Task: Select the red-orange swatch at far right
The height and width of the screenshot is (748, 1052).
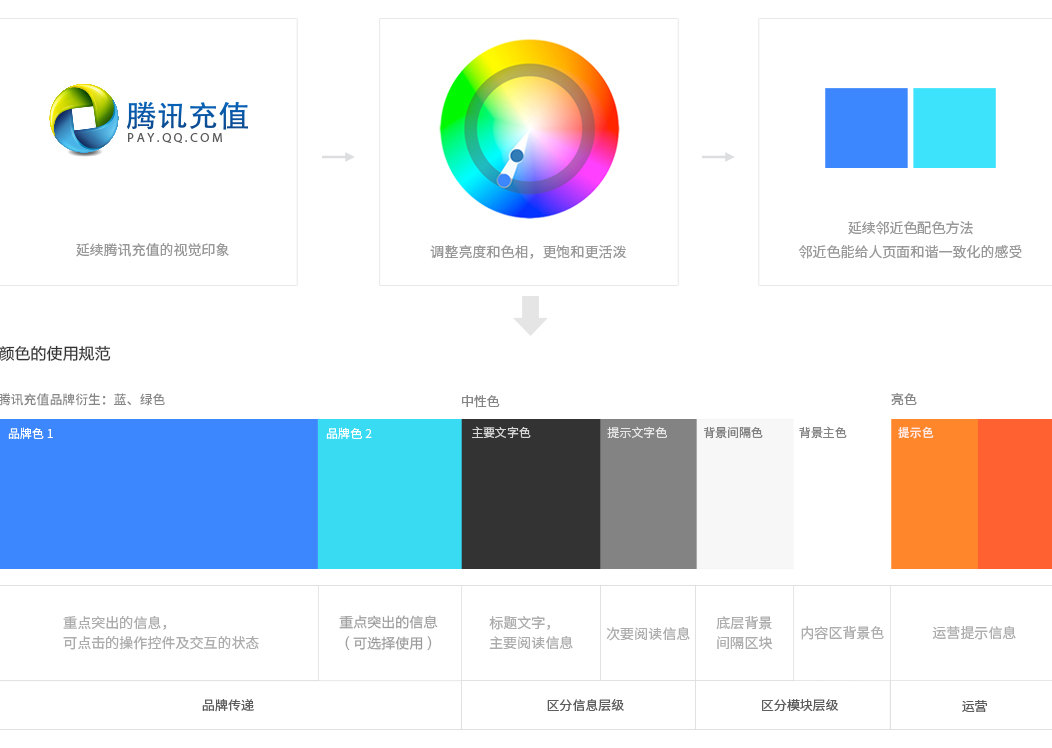Action: (x=1014, y=494)
